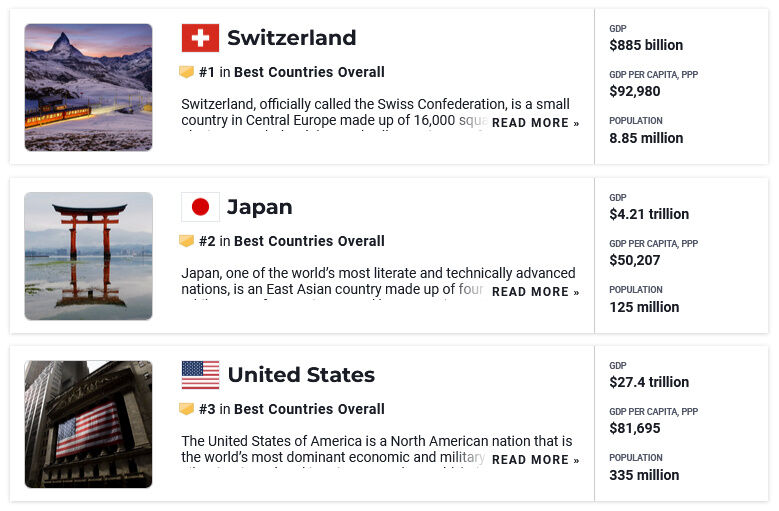This screenshot has width=779, height=511.
Task: Click '#3 in Best Countries Overall' link
Action: pyautogui.click(x=292, y=409)
